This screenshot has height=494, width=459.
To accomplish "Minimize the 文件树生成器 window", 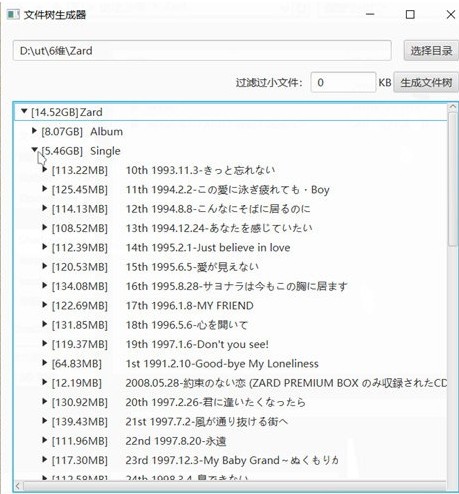I will (370, 14).
